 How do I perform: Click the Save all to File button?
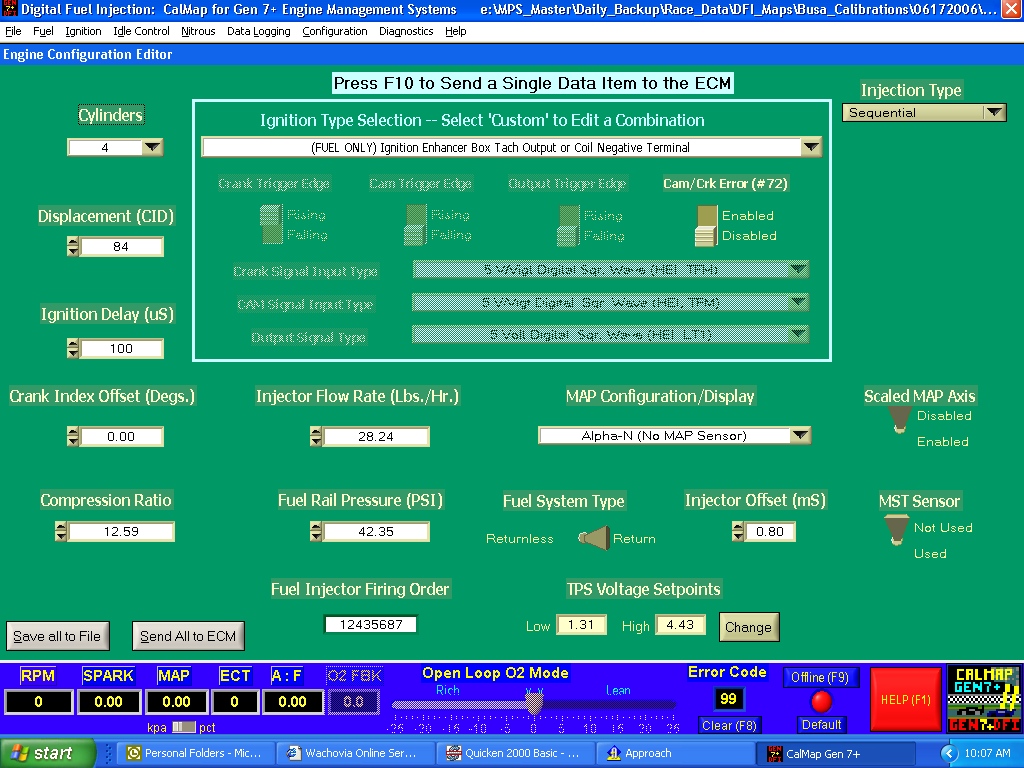tap(57, 636)
